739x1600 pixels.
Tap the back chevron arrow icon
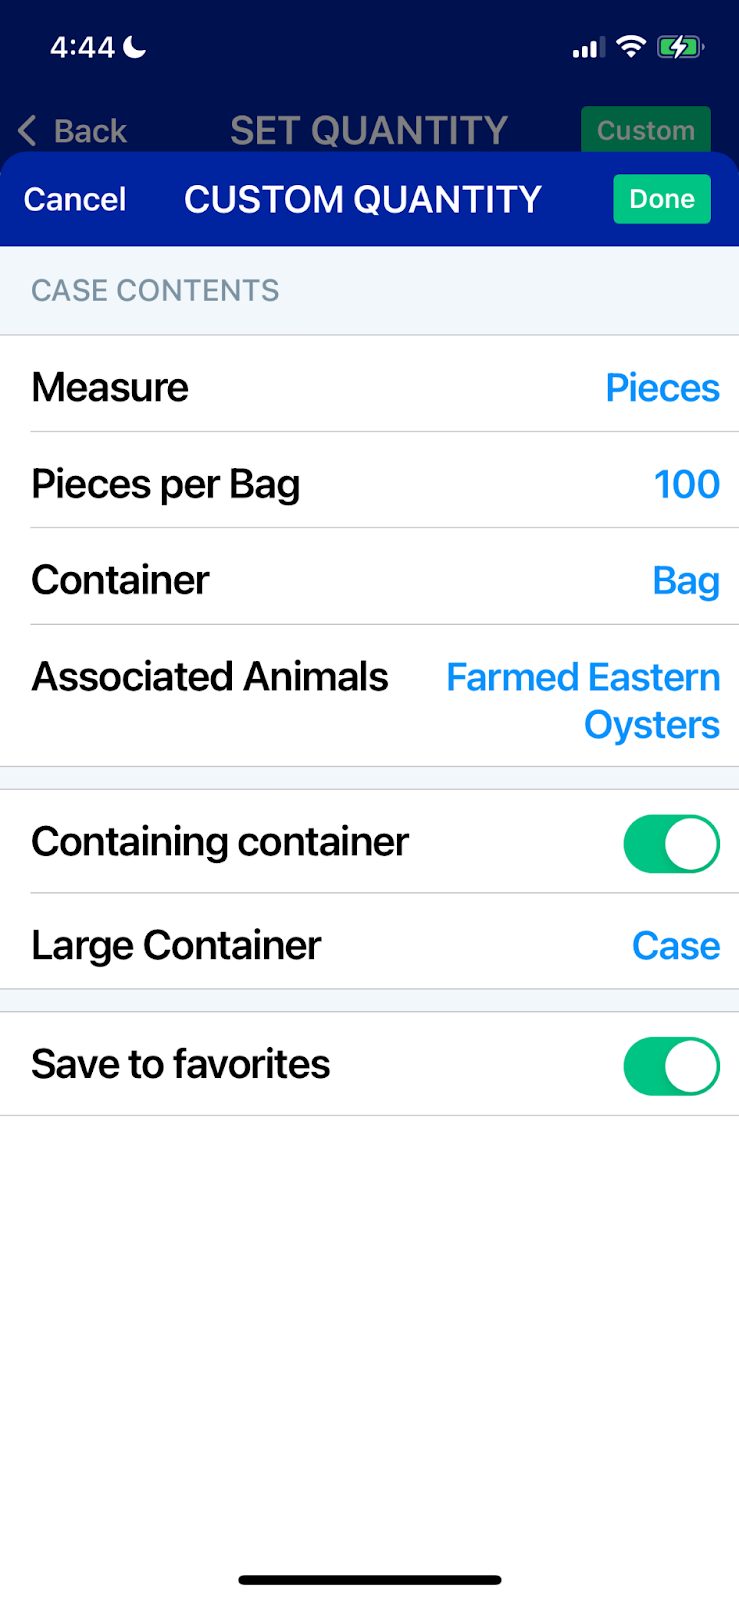[28, 130]
